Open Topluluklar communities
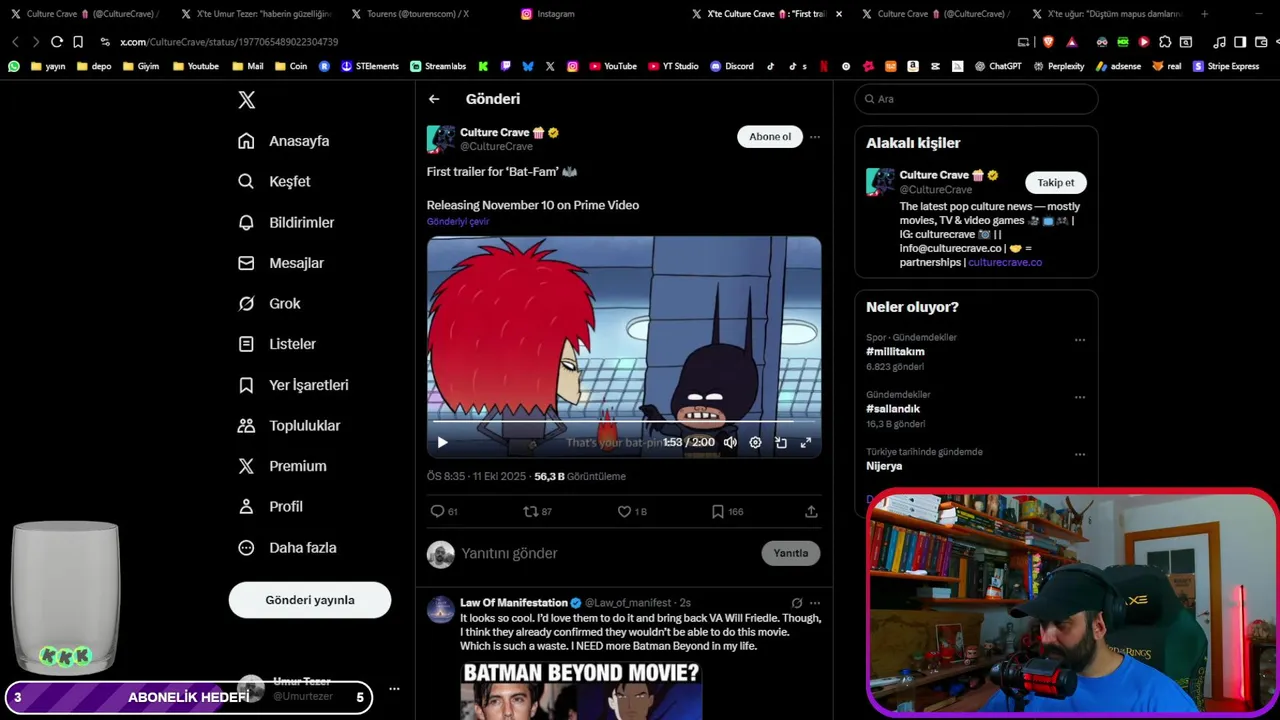 tap(289, 425)
